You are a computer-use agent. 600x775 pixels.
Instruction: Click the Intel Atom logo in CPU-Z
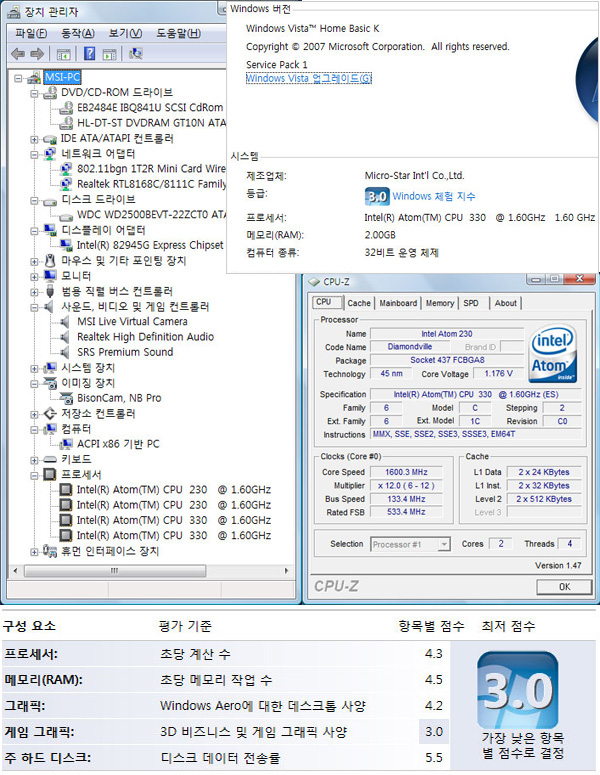553,353
